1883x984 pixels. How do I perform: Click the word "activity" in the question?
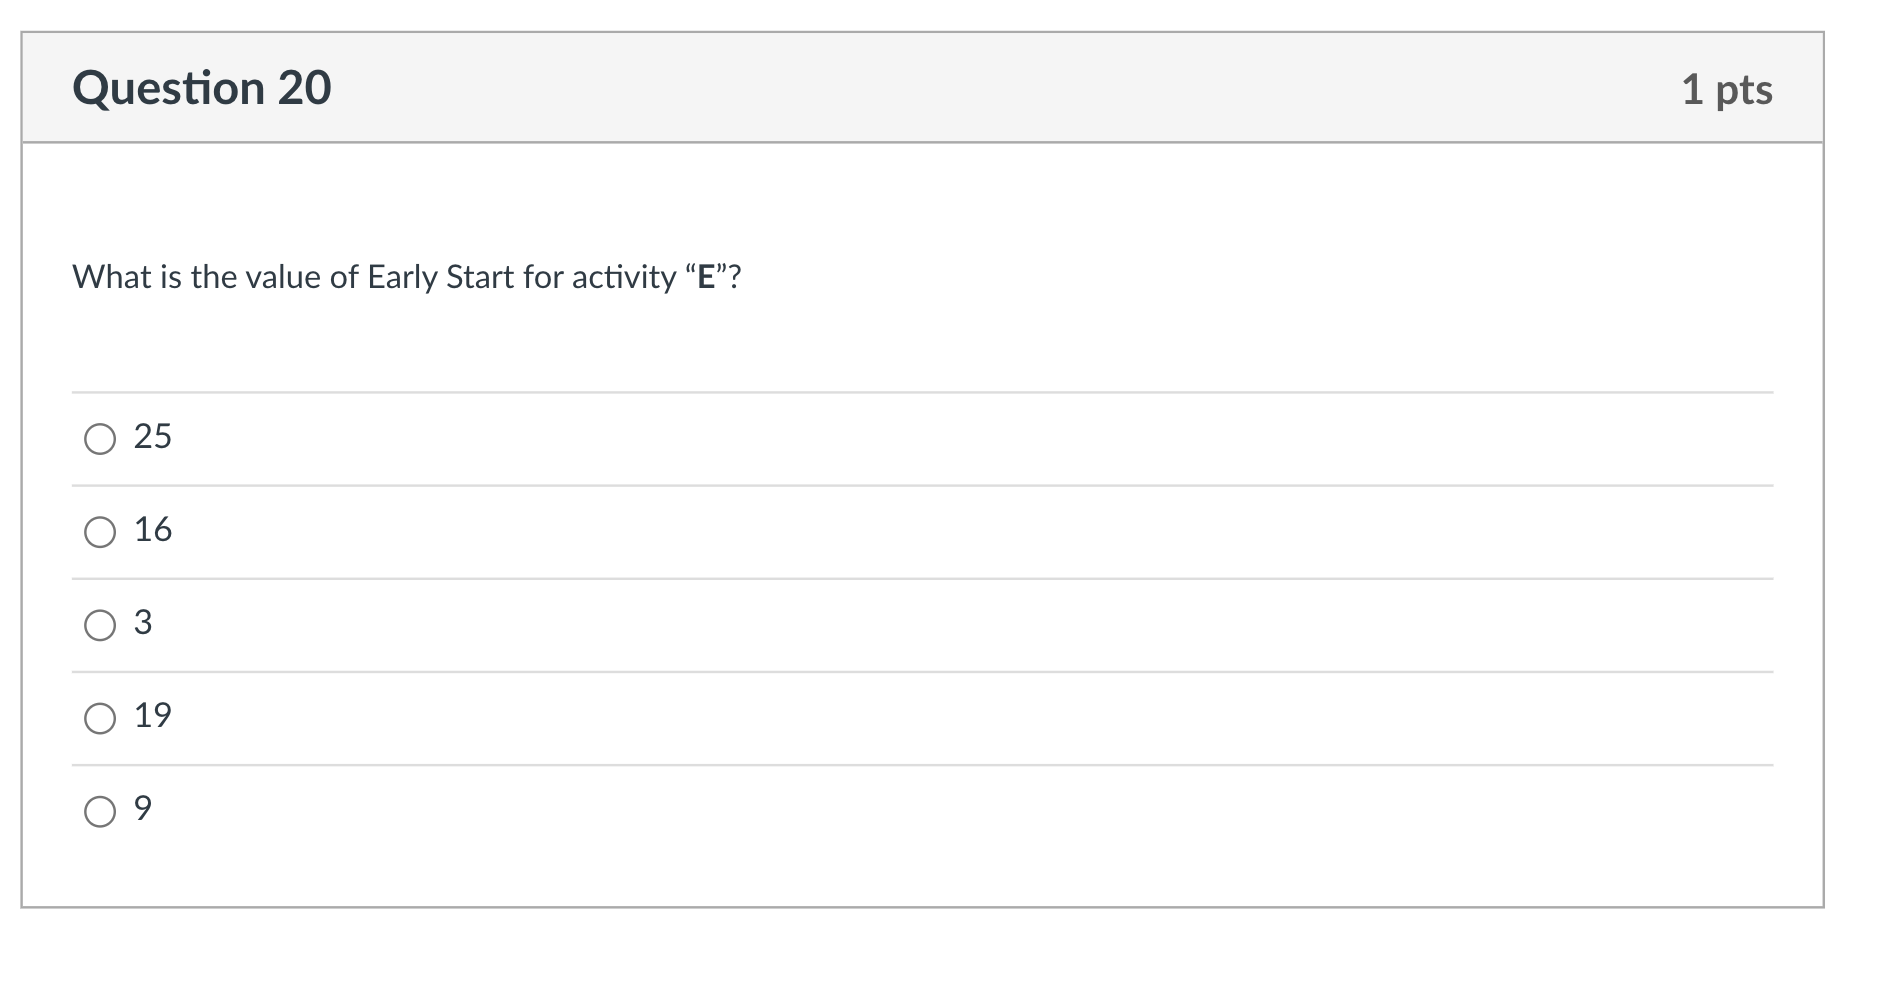click(x=623, y=277)
